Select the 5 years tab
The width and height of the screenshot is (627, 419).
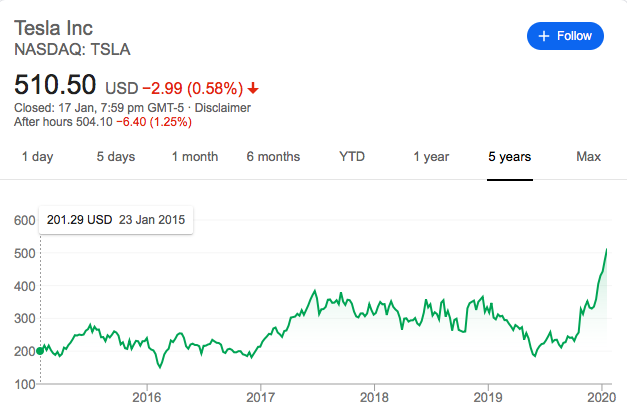click(510, 156)
